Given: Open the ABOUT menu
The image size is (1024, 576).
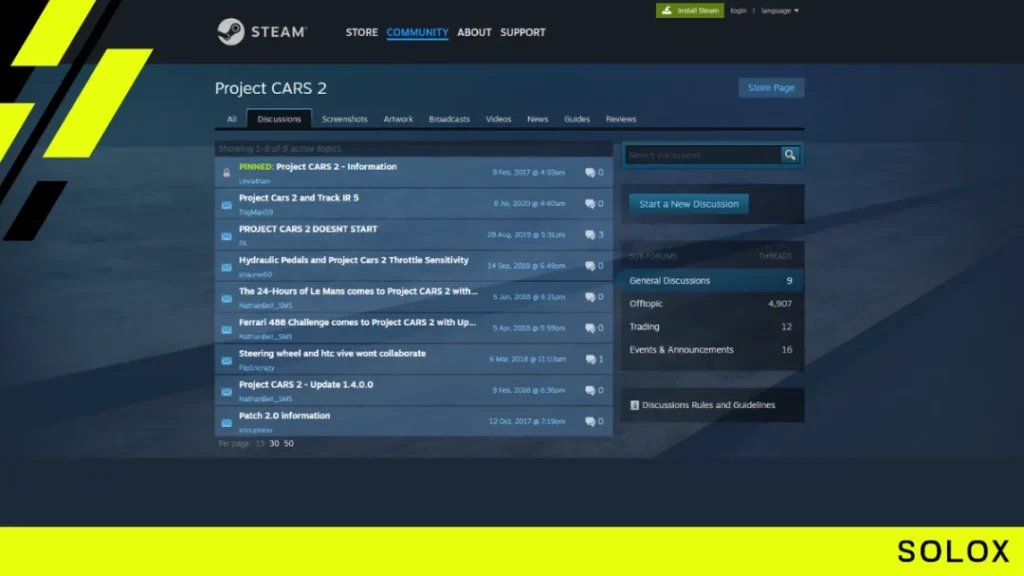Looking at the screenshot, I should coord(474,32).
